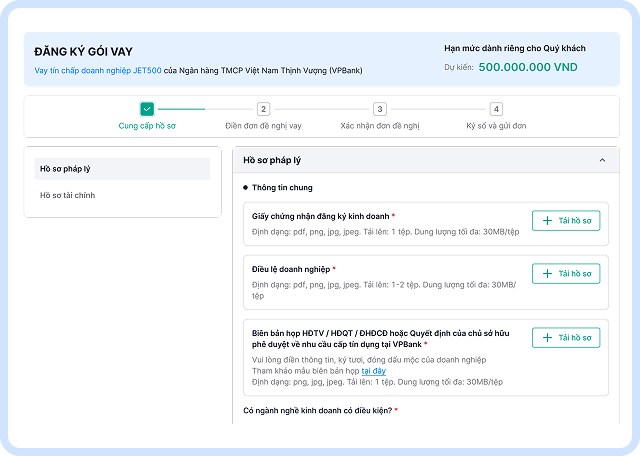This screenshot has width=640, height=456.
Task: Click the green progress line after step 1
Action: (x=181, y=109)
